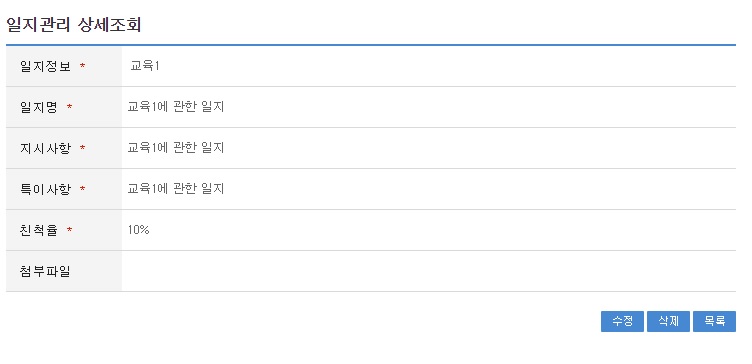Click the red asterisk beside 일지정보
This screenshot has height=364, width=752.
(82, 66)
